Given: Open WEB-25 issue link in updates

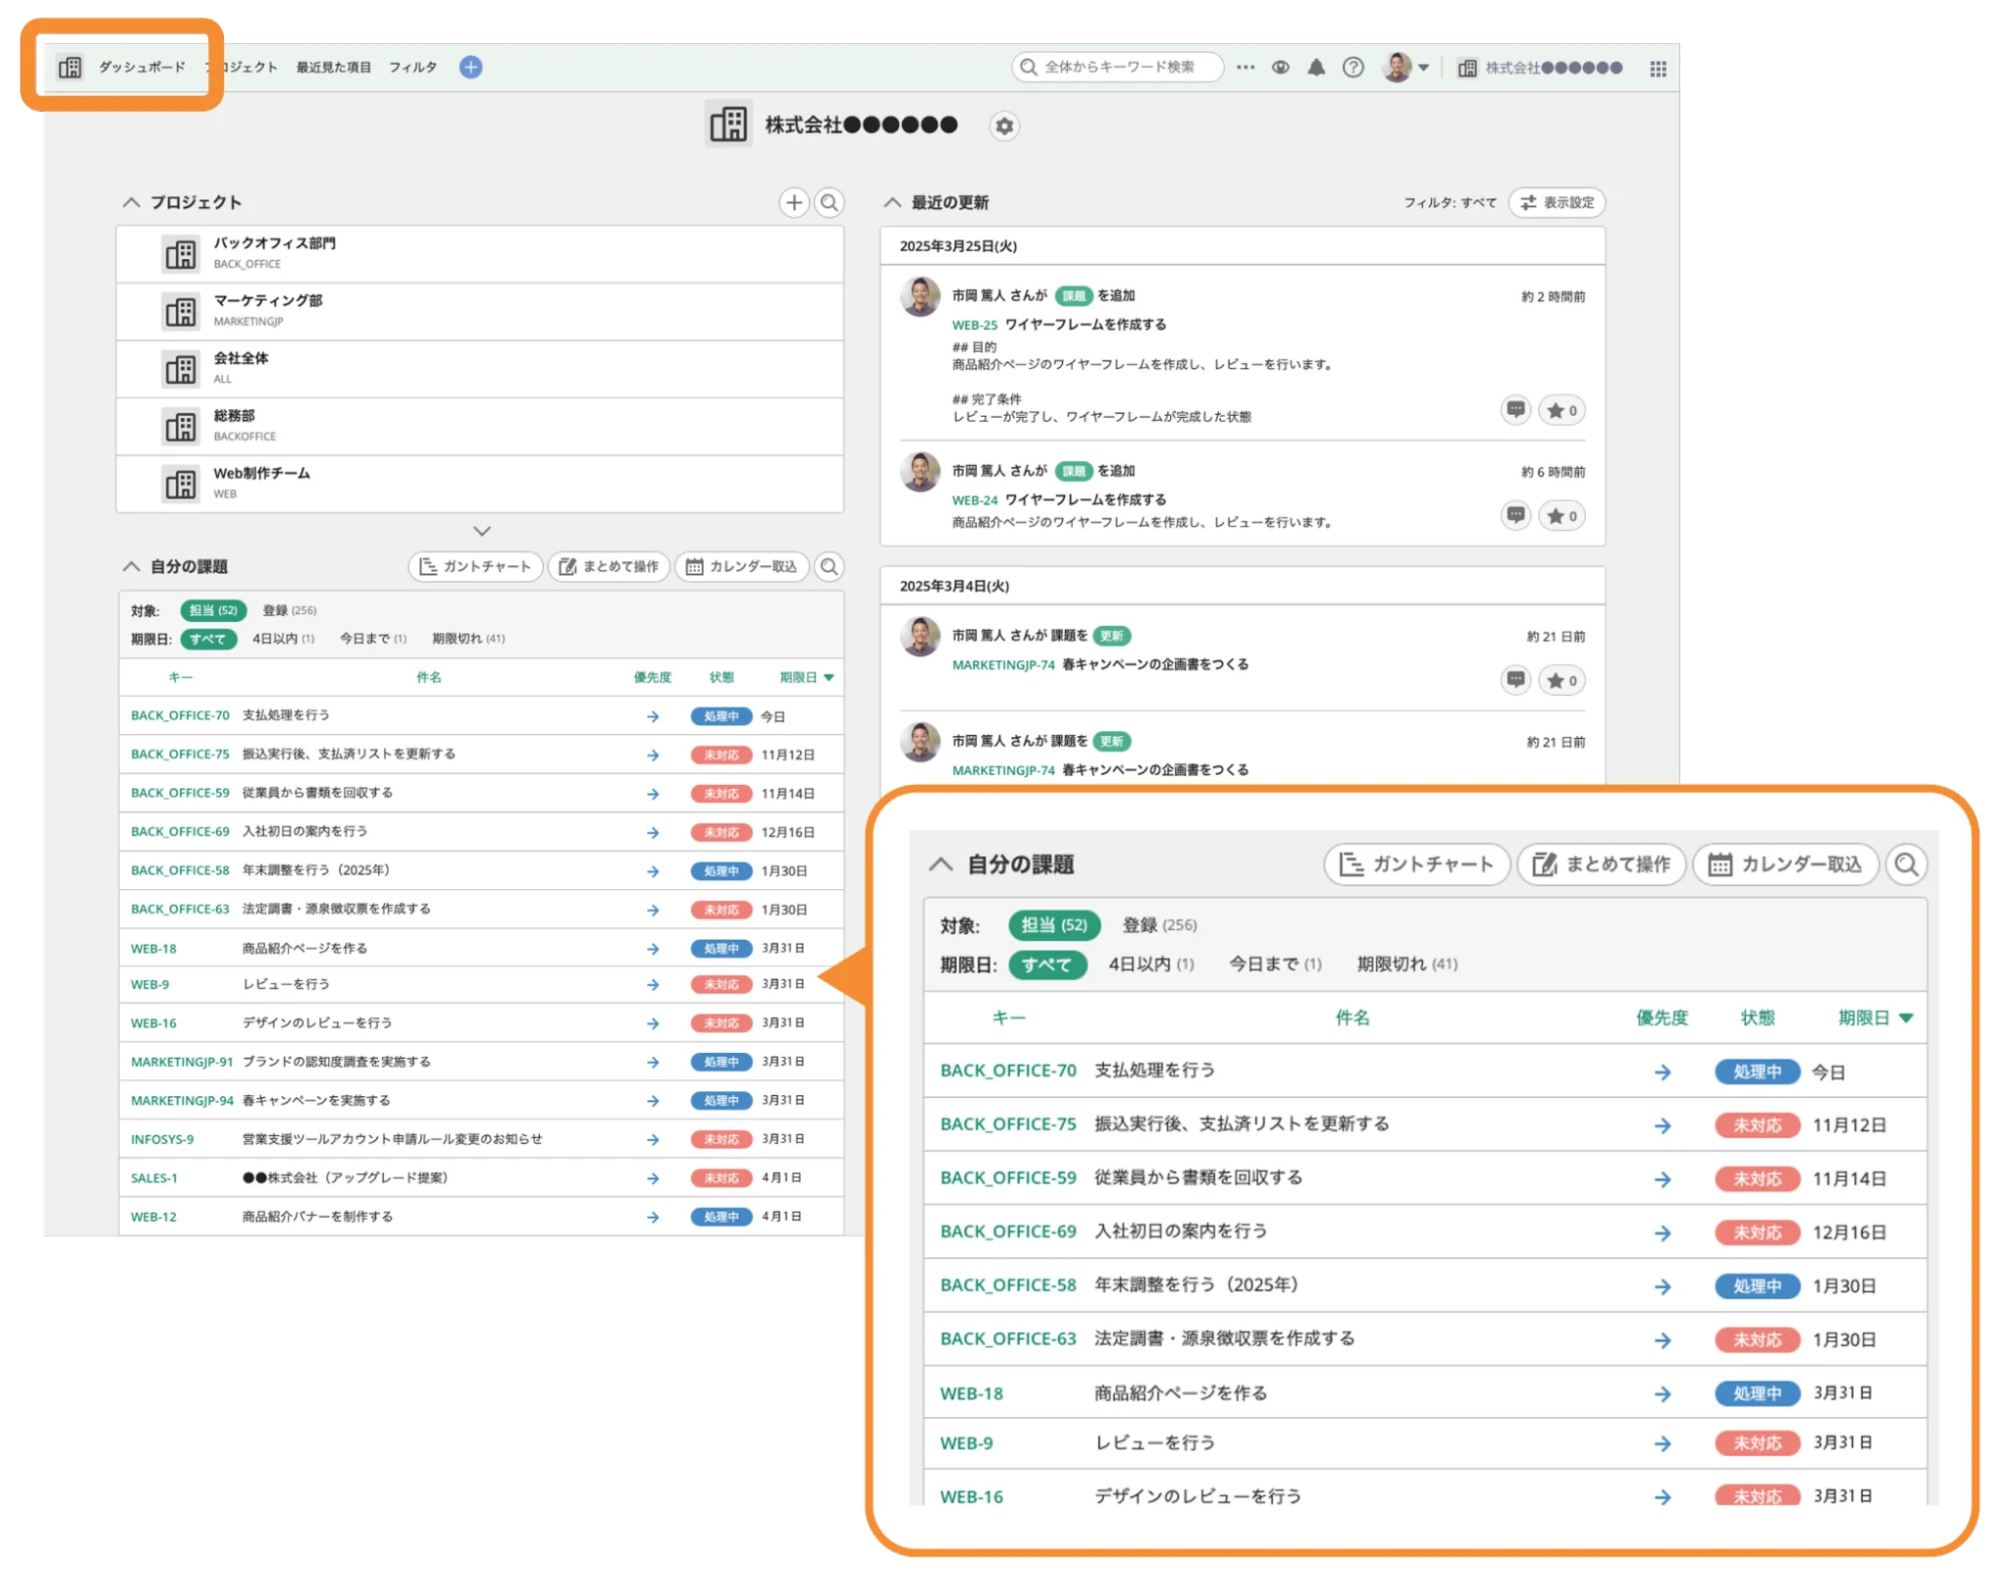Looking at the screenshot, I should pyautogui.click(x=974, y=325).
